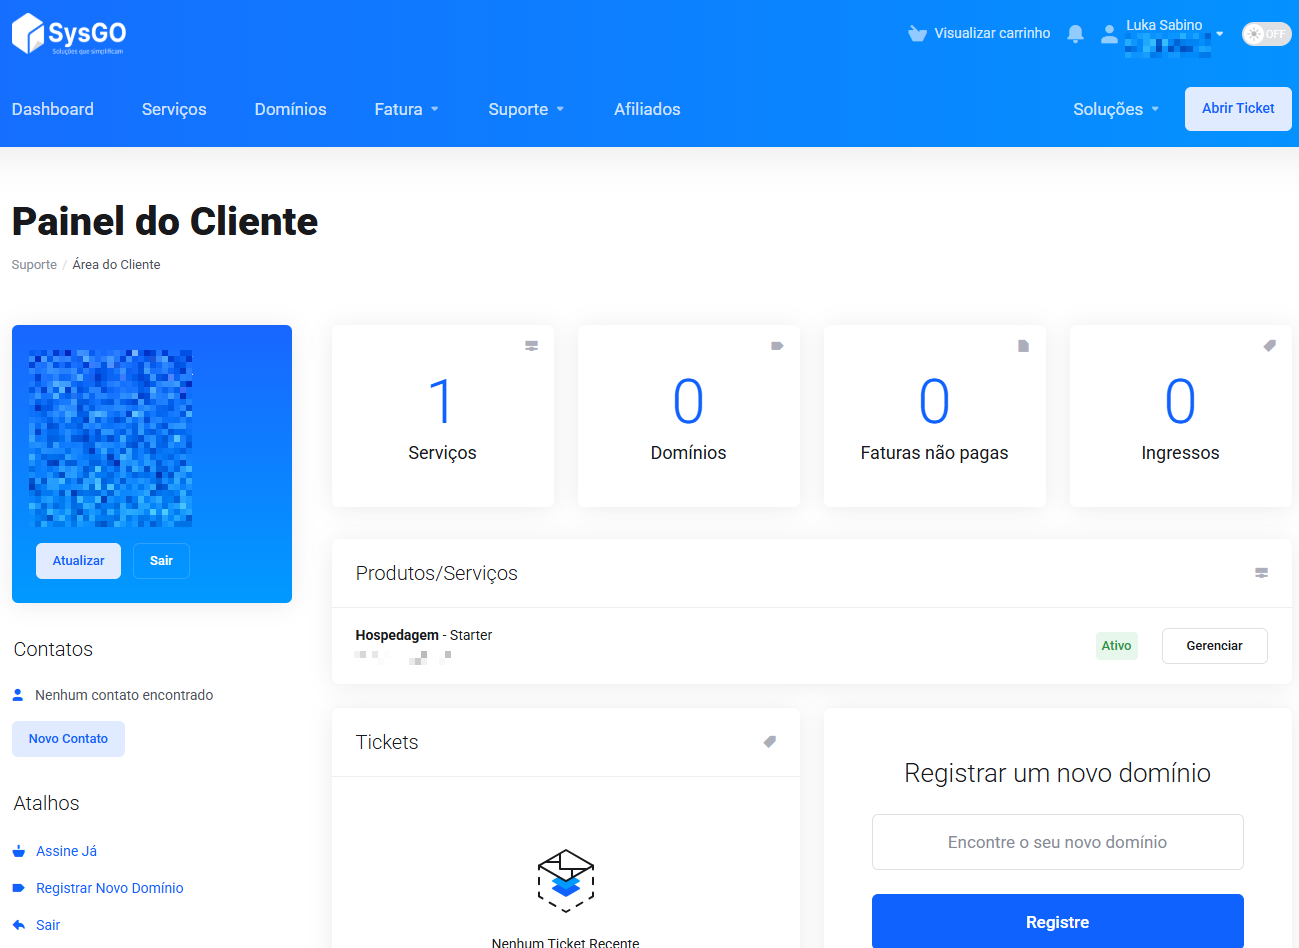The height and width of the screenshot is (948, 1299).
Task: Expand the Soluções dropdown
Action: pos(1116,109)
